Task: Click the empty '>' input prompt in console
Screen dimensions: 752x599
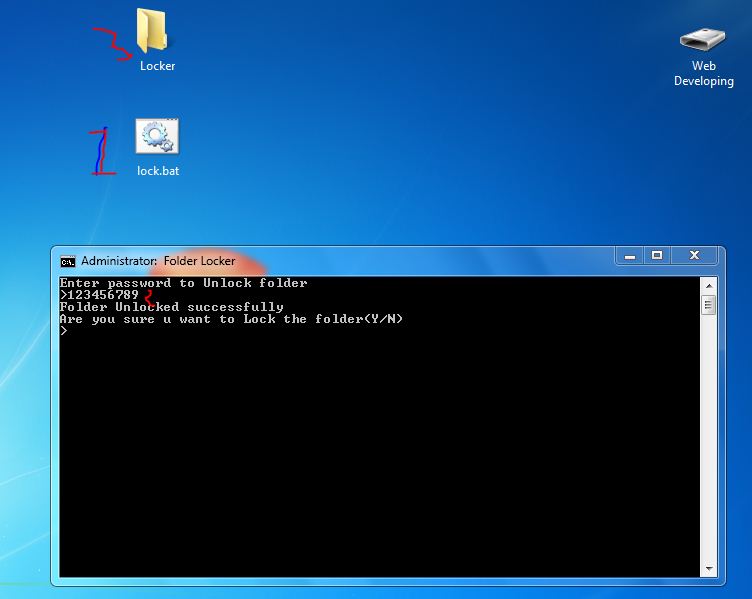Action: 64,330
